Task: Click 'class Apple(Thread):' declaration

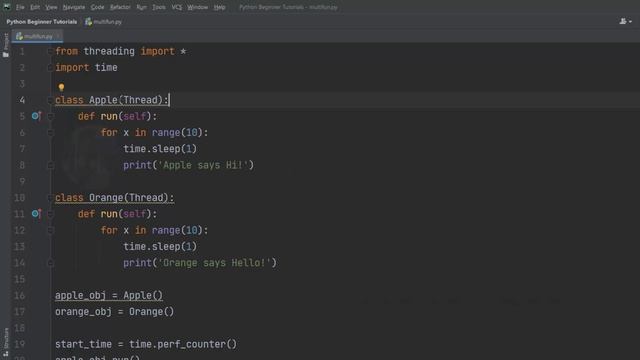Action: tap(111, 100)
